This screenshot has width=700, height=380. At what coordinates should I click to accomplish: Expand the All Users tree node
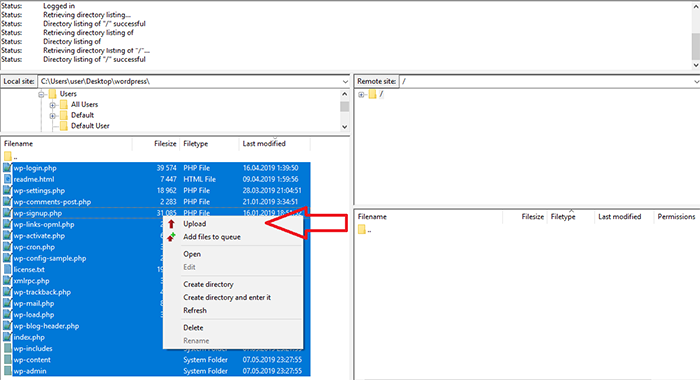53,105
